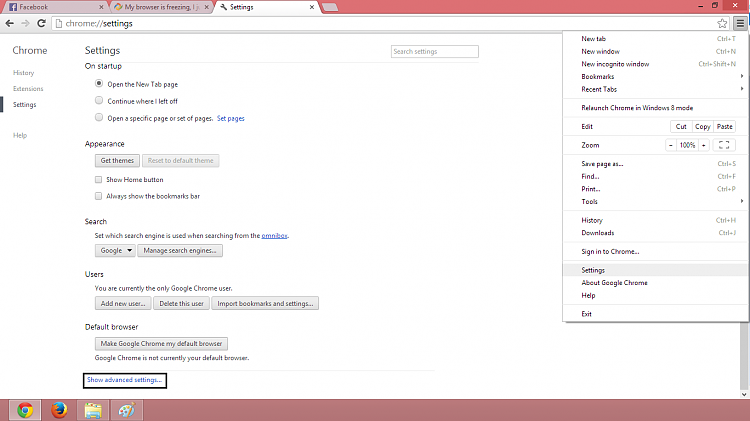Enable Always show the bookmarks bar
750x421 pixels.
pos(99,196)
